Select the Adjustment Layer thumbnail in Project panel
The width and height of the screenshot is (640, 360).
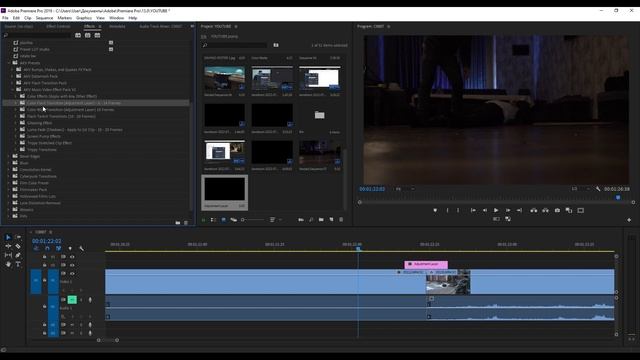point(224,189)
